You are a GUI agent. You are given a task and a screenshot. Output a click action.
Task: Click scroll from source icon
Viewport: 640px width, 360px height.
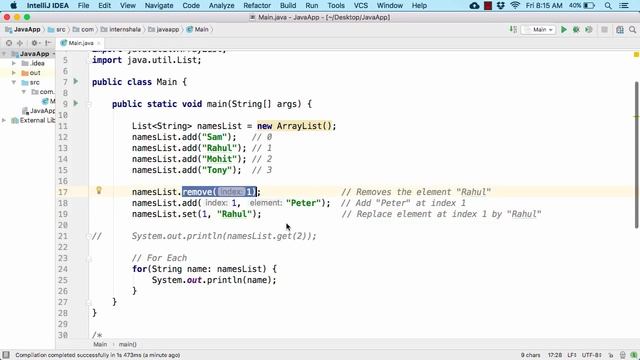pos(9,43)
